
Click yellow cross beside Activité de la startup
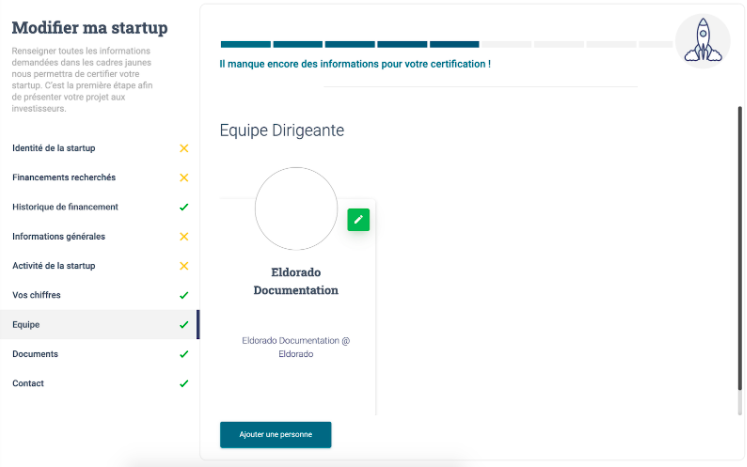[184, 266]
